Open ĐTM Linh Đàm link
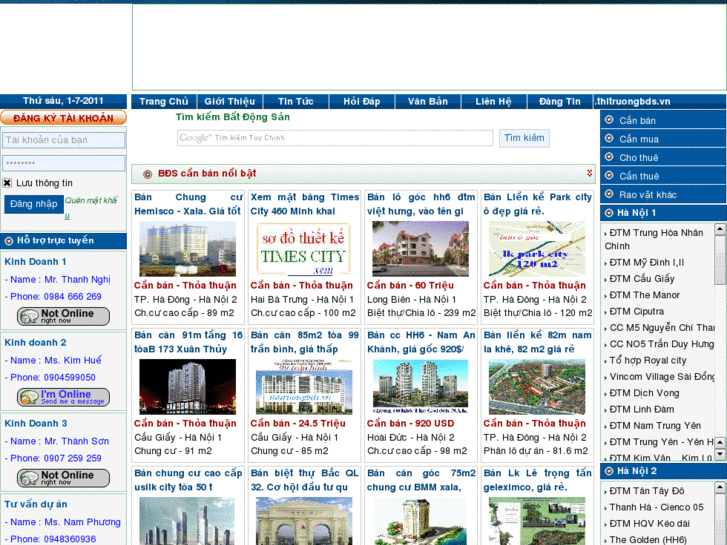 click(642, 409)
